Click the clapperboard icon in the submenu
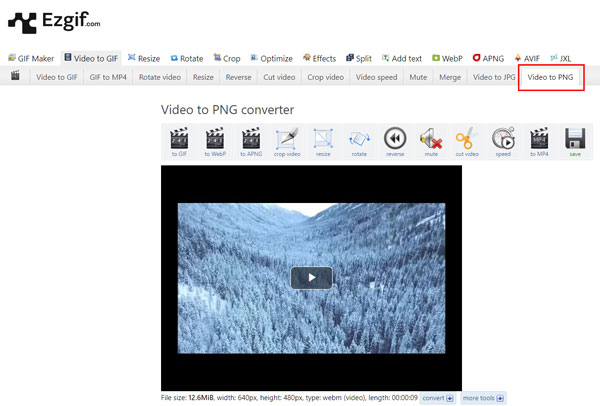Screen dimensions: 600x406 tap(15, 75)
